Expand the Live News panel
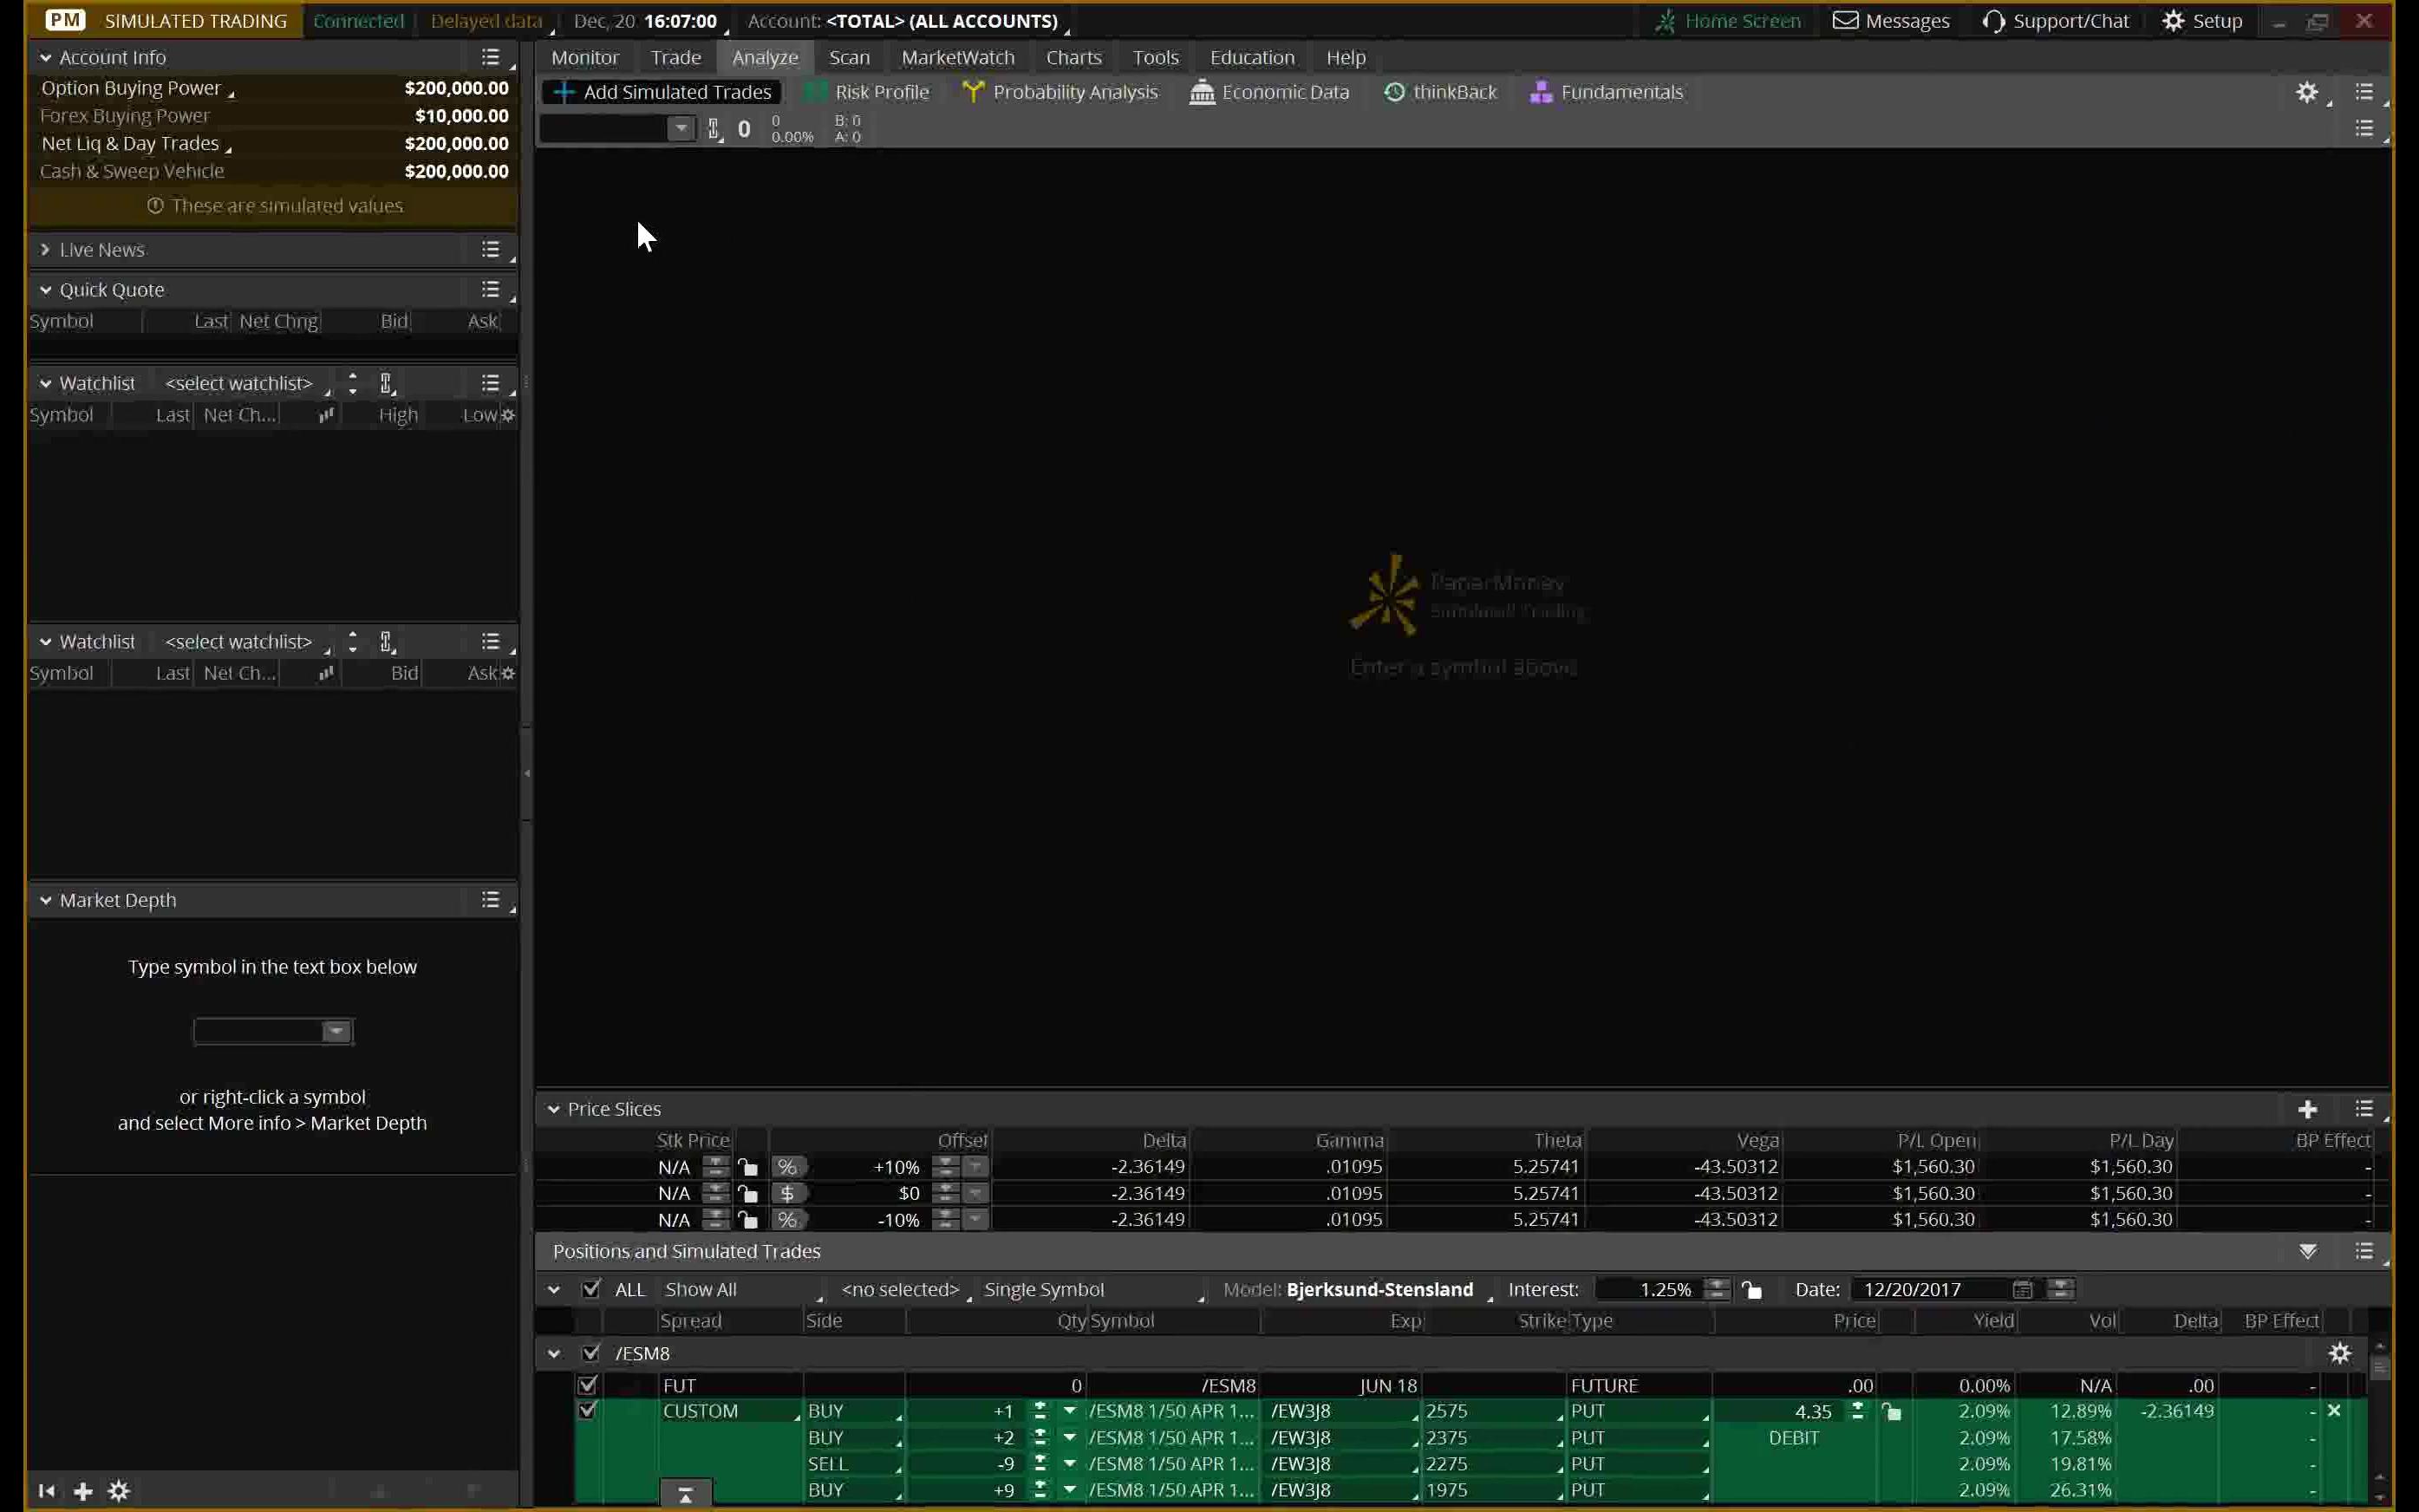The height and width of the screenshot is (1512, 2419). click(x=45, y=249)
